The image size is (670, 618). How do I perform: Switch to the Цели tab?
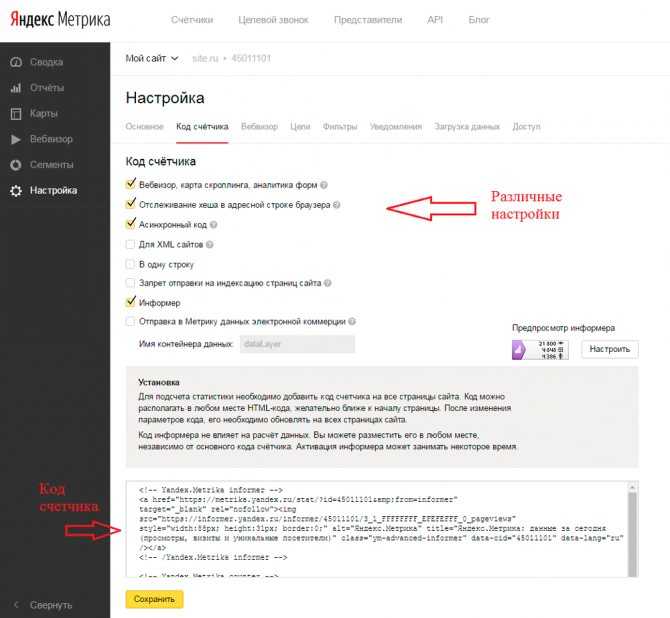(300, 127)
